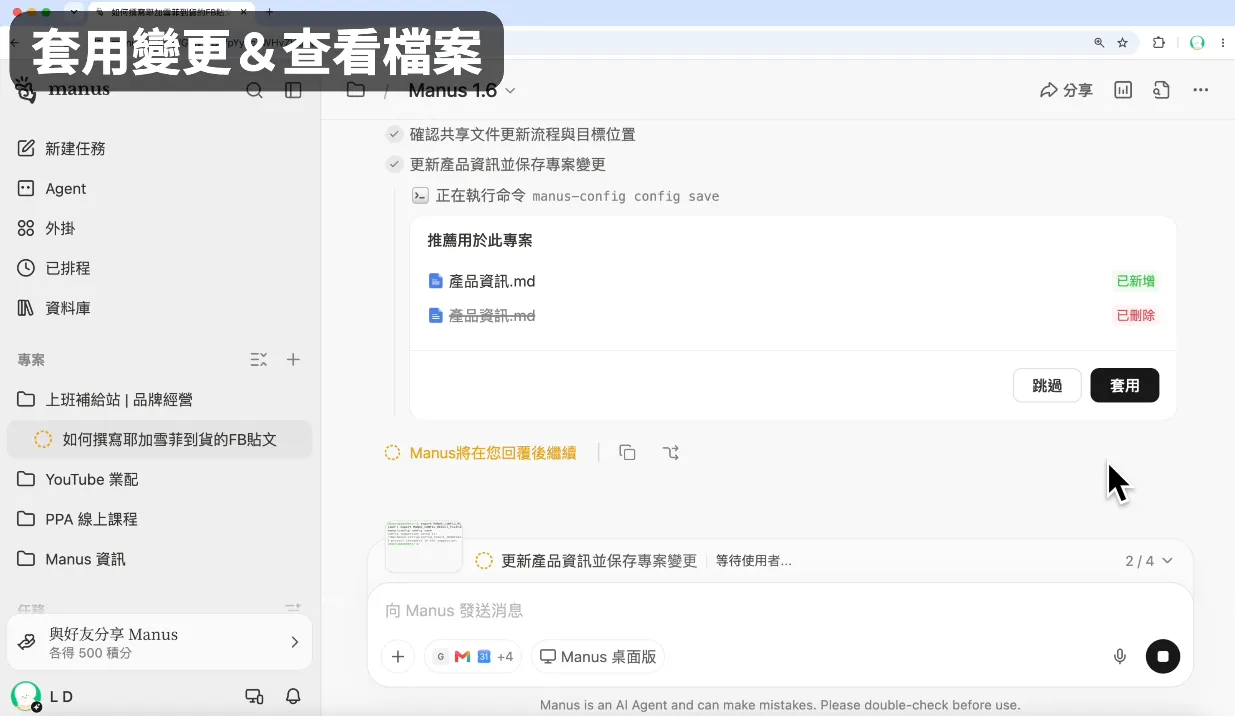Screen dimensions: 1235x716
Task: Stop the running task button
Action: 1162,657
